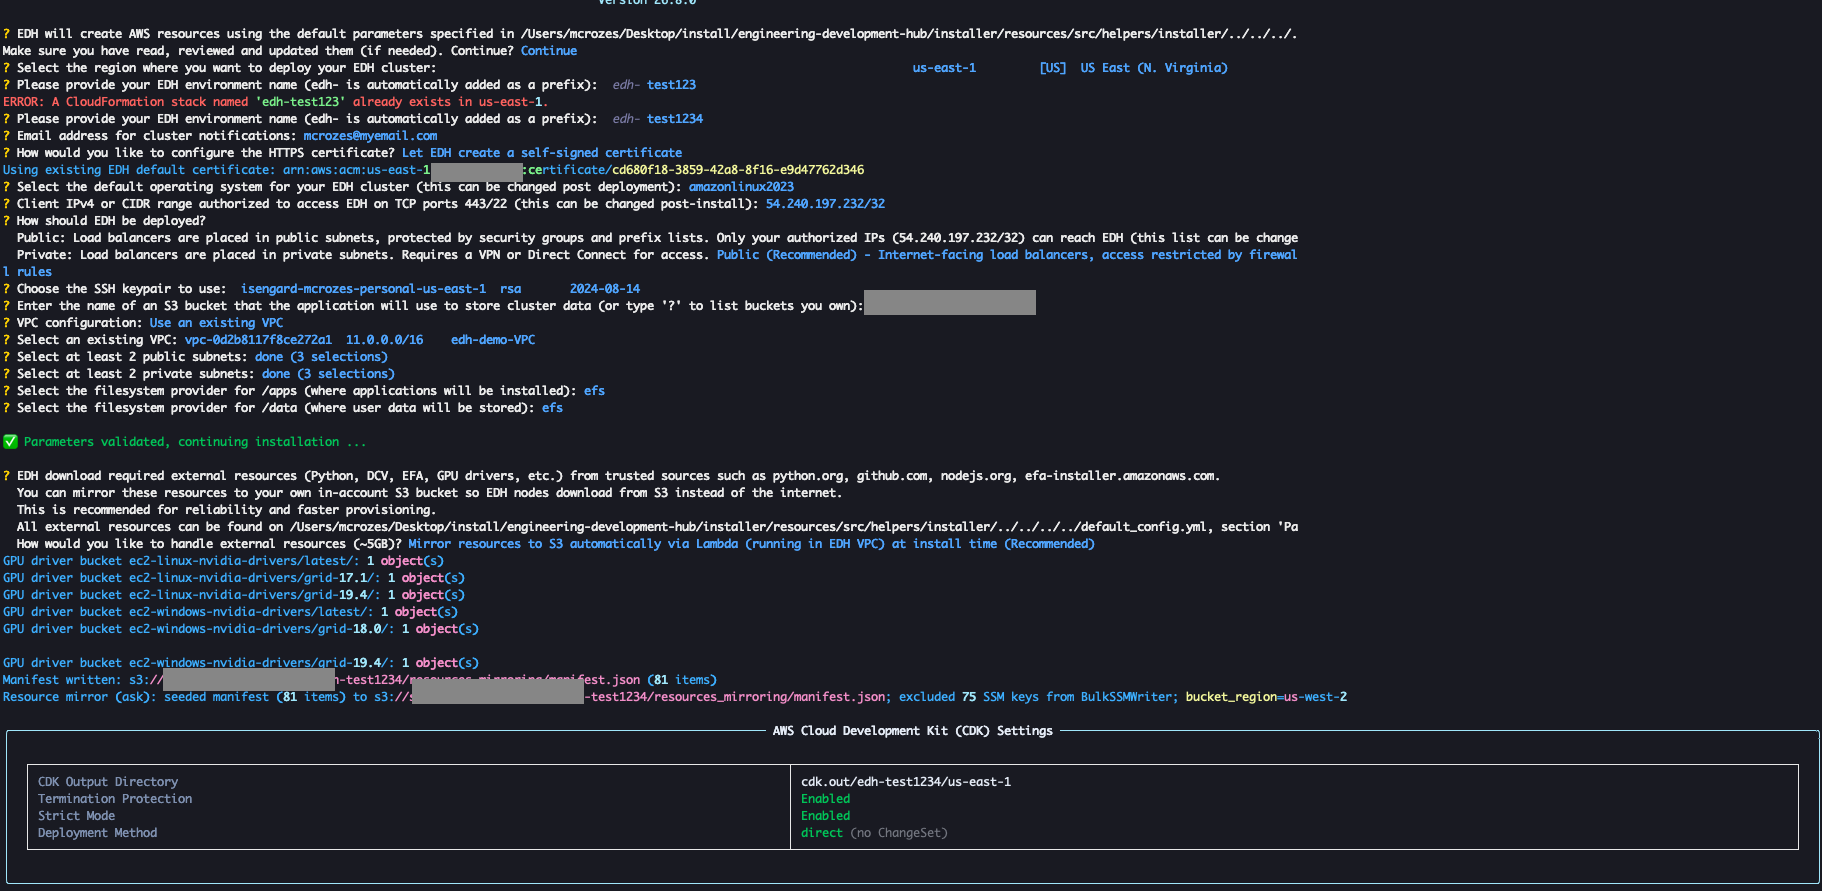Click 'US East (N. Virginia)' region name
Viewport: 1822px width, 891px height.
tap(1154, 68)
